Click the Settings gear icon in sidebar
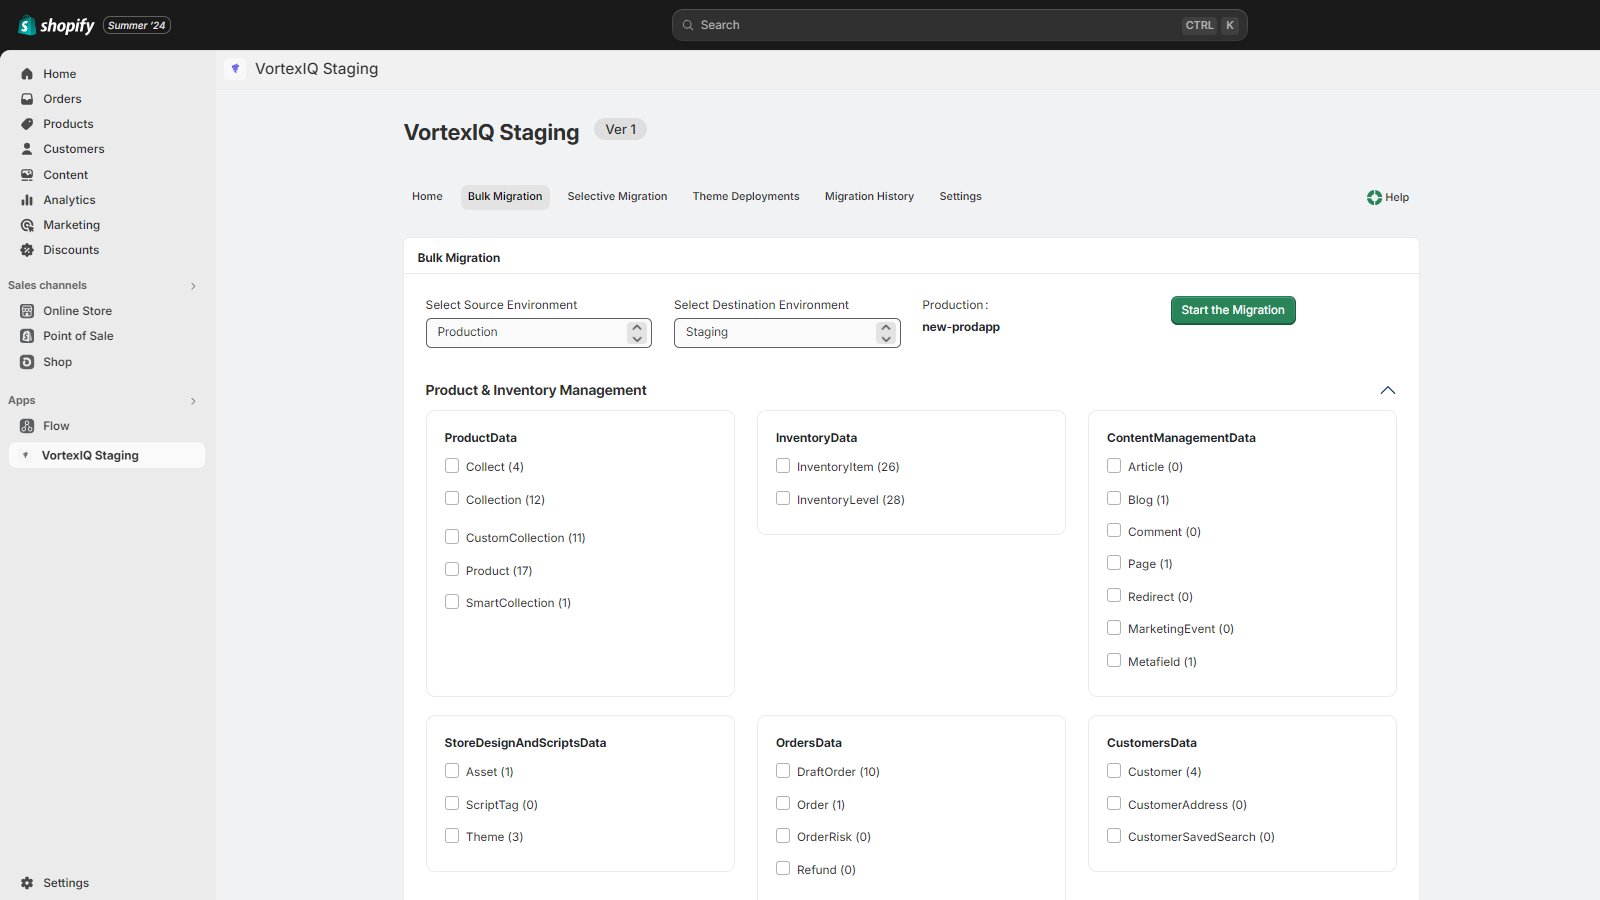 tap(27, 883)
